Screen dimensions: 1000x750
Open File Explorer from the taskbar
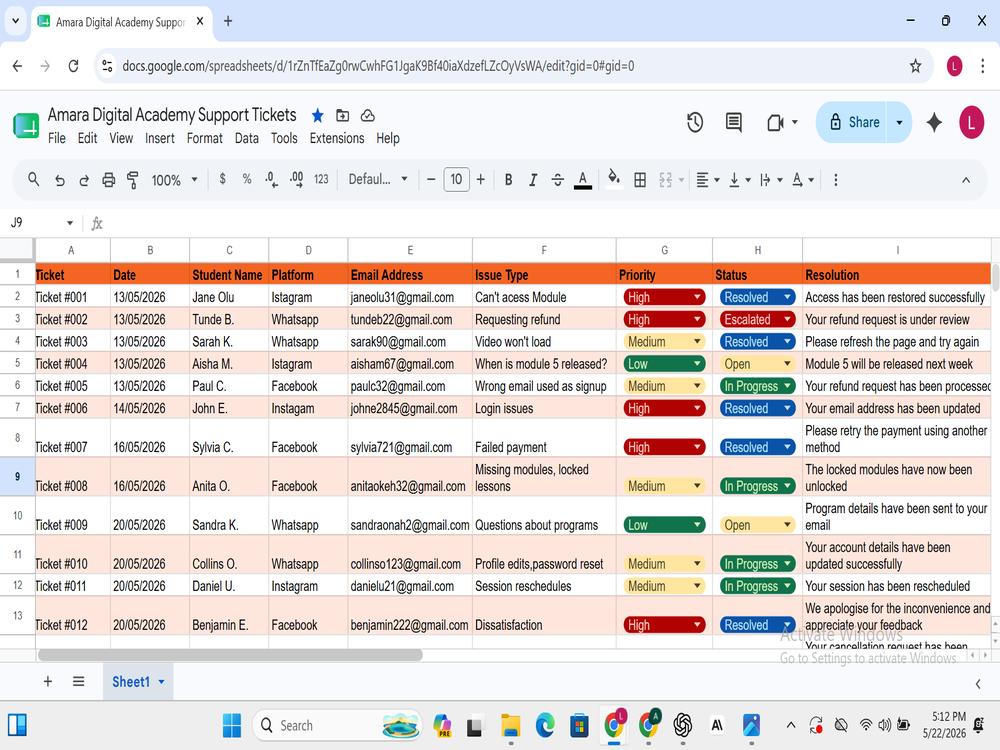tap(510, 725)
